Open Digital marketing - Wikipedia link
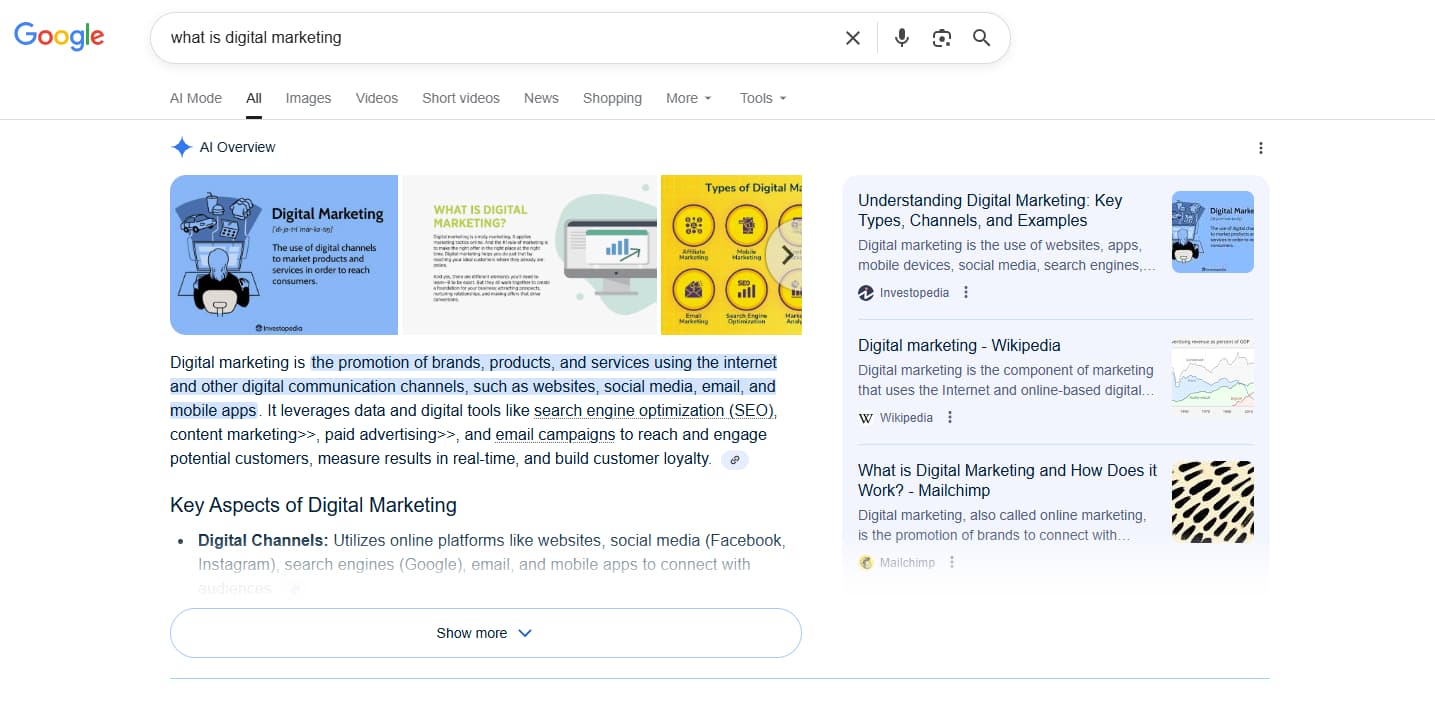Screen dimensions: 1435x707 [x=959, y=345]
